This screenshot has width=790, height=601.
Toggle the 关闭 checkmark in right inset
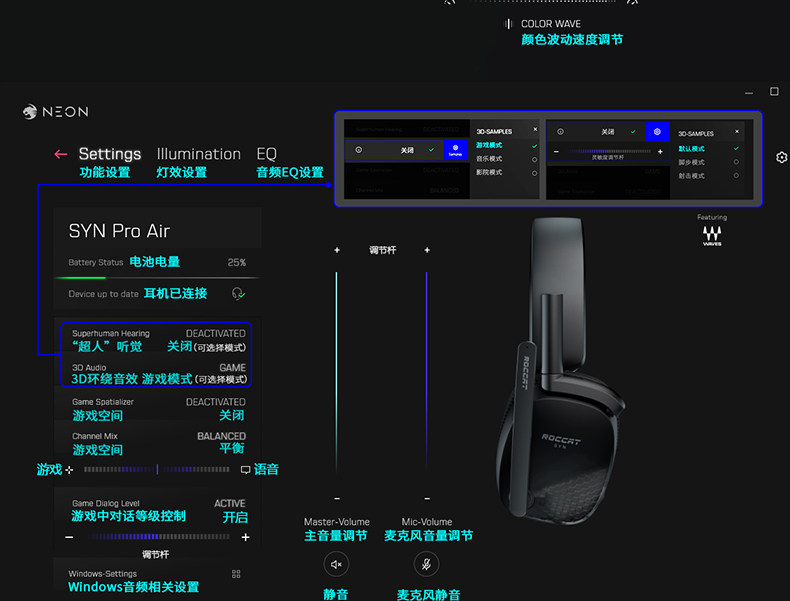point(633,131)
